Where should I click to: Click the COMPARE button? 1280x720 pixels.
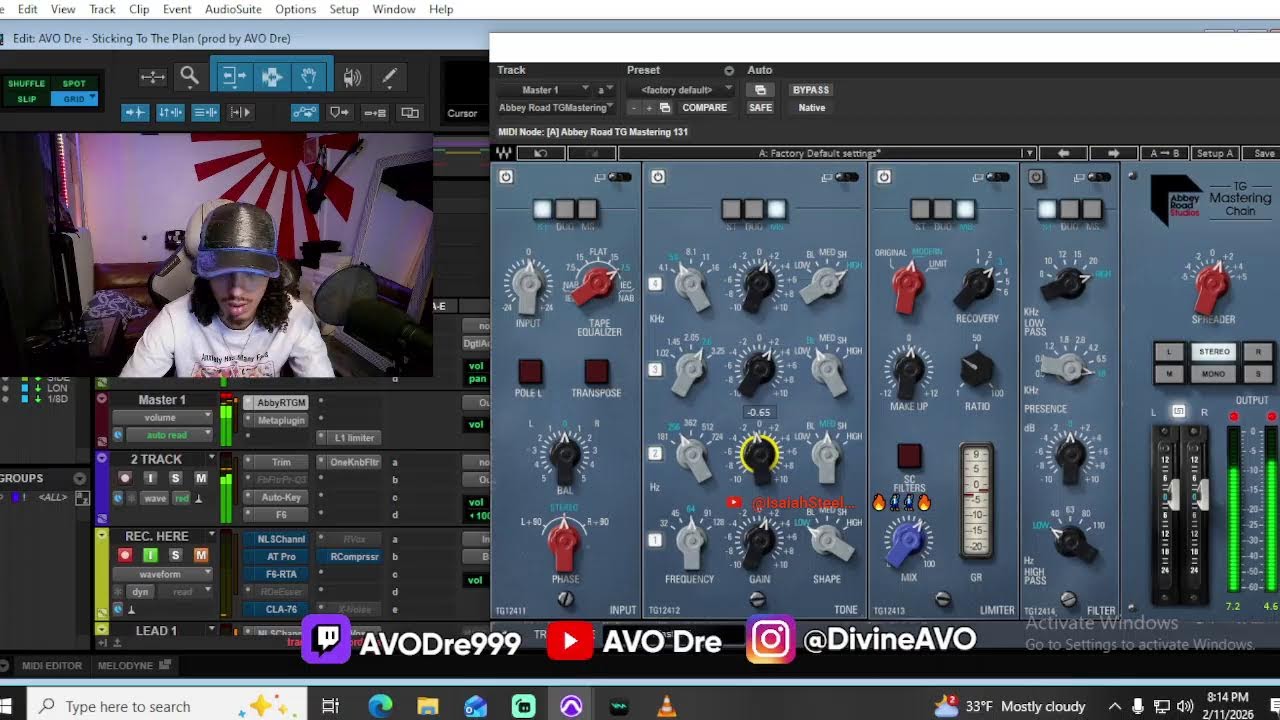pos(704,108)
